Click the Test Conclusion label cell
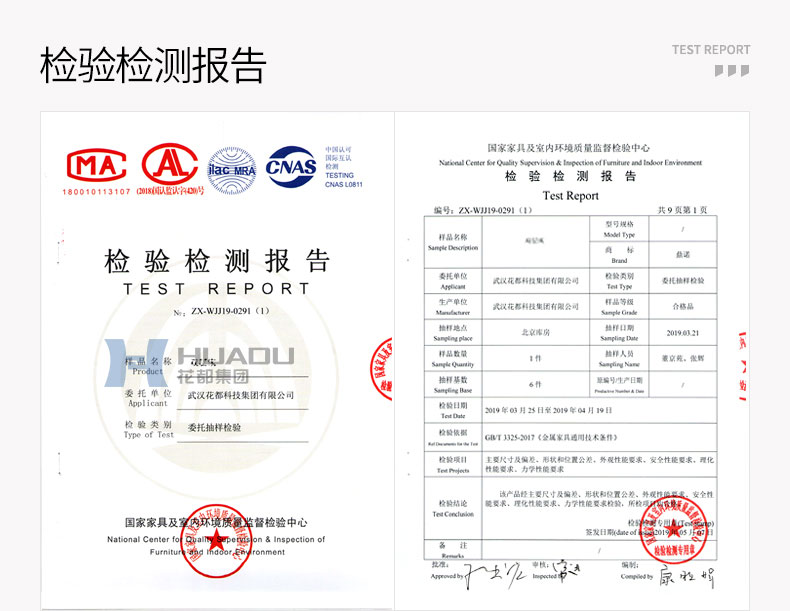The width and height of the screenshot is (790, 611). coord(453,508)
